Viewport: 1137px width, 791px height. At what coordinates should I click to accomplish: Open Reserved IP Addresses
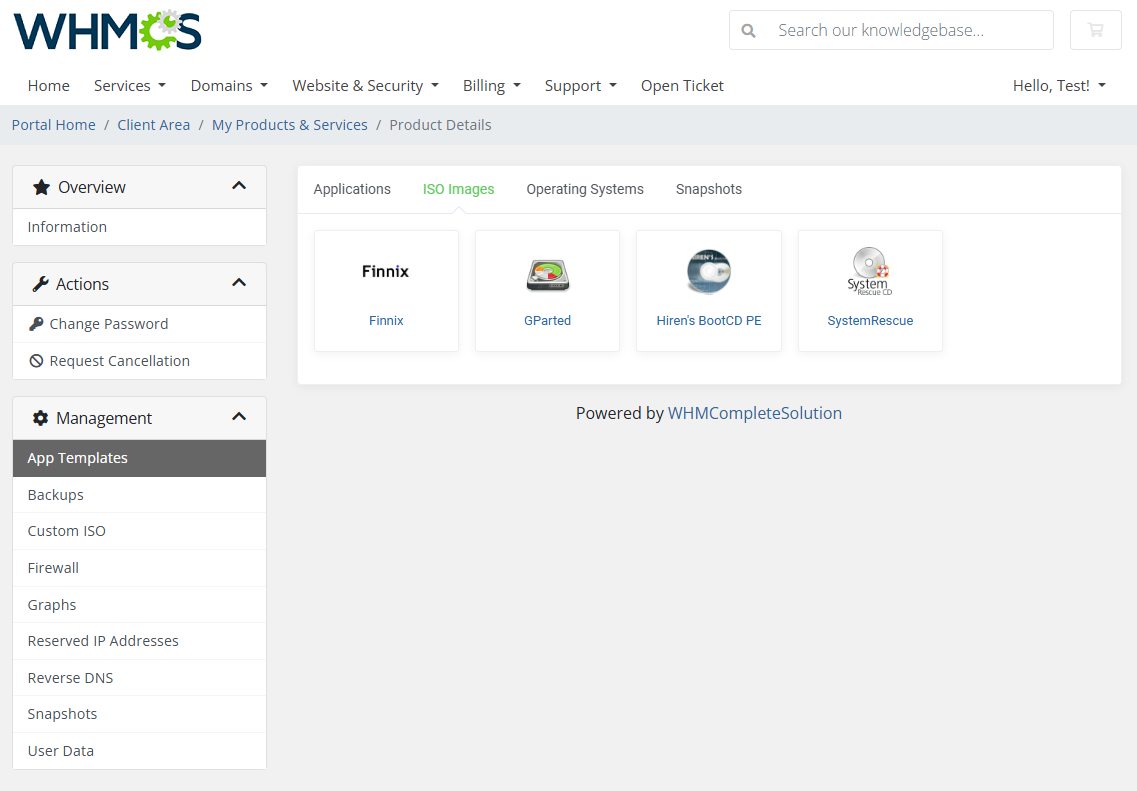tap(139, 641)
